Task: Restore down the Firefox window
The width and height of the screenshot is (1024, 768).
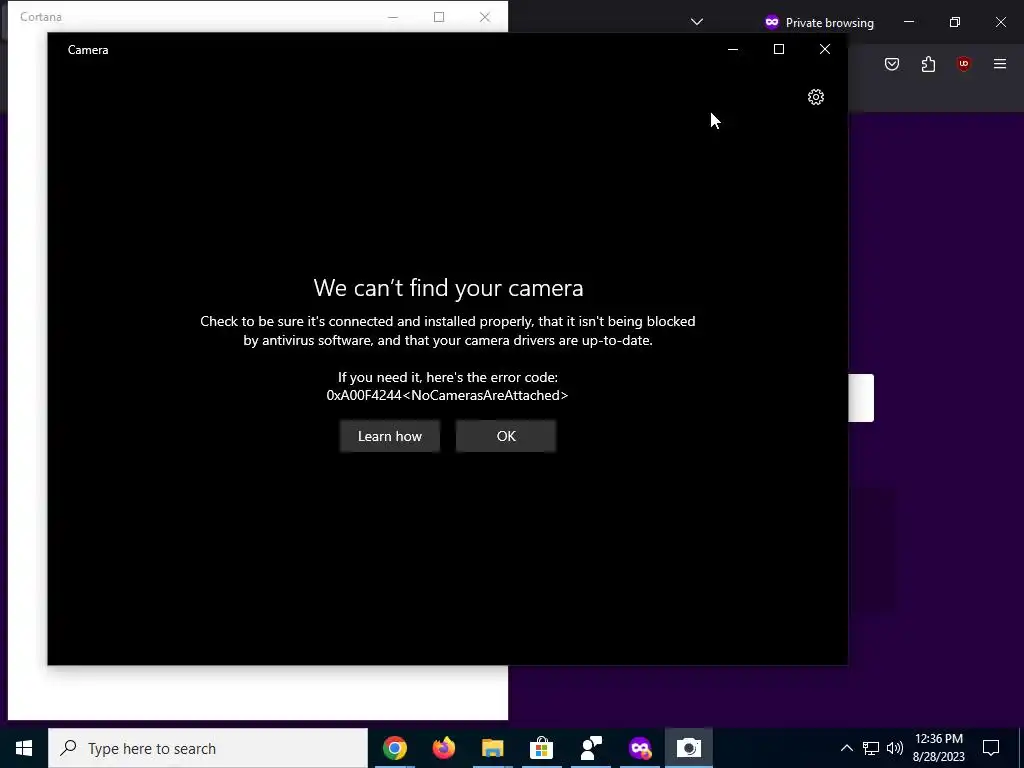Action: (955, 22)
